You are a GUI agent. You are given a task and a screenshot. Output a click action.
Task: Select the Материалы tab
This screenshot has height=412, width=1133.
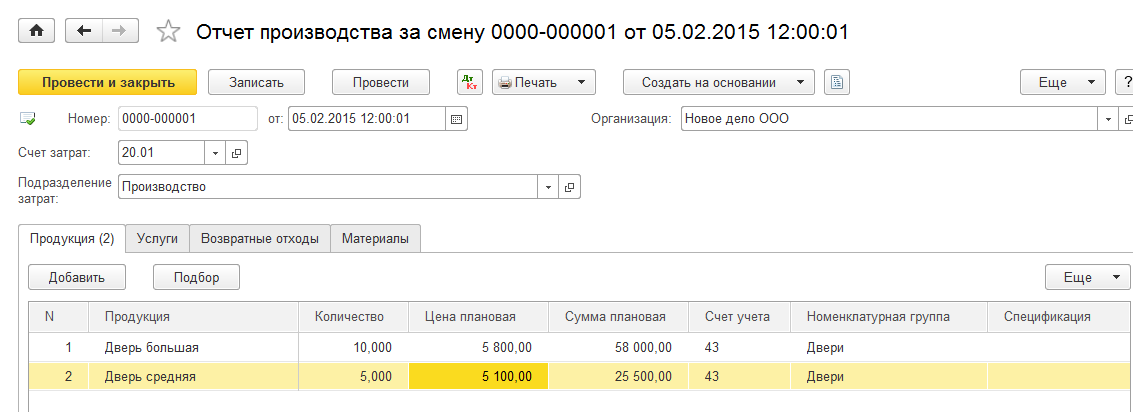[x=375, y=239]
